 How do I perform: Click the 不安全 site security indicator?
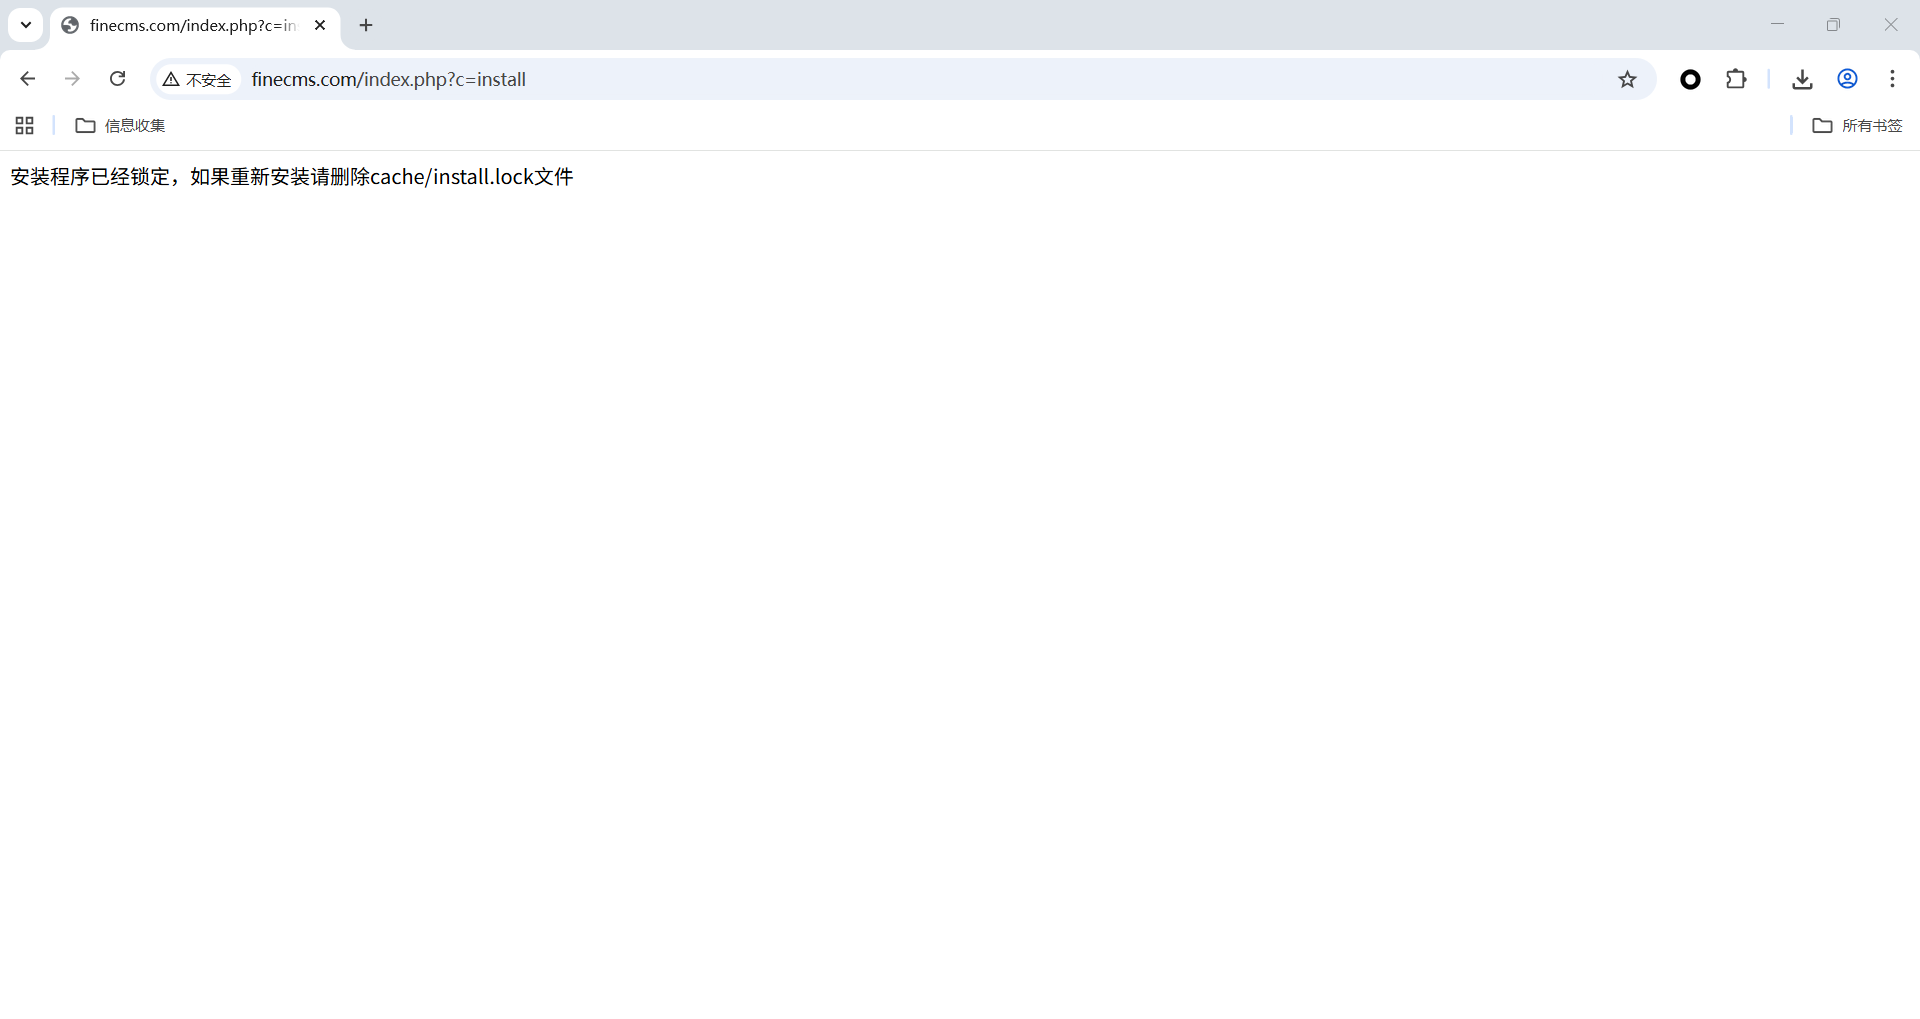point(198,80)
